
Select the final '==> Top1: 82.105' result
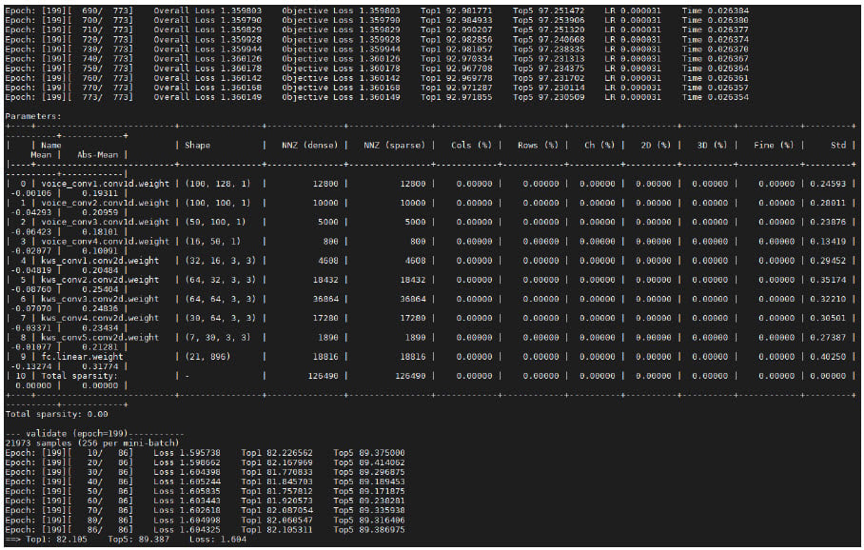point(40,538)
